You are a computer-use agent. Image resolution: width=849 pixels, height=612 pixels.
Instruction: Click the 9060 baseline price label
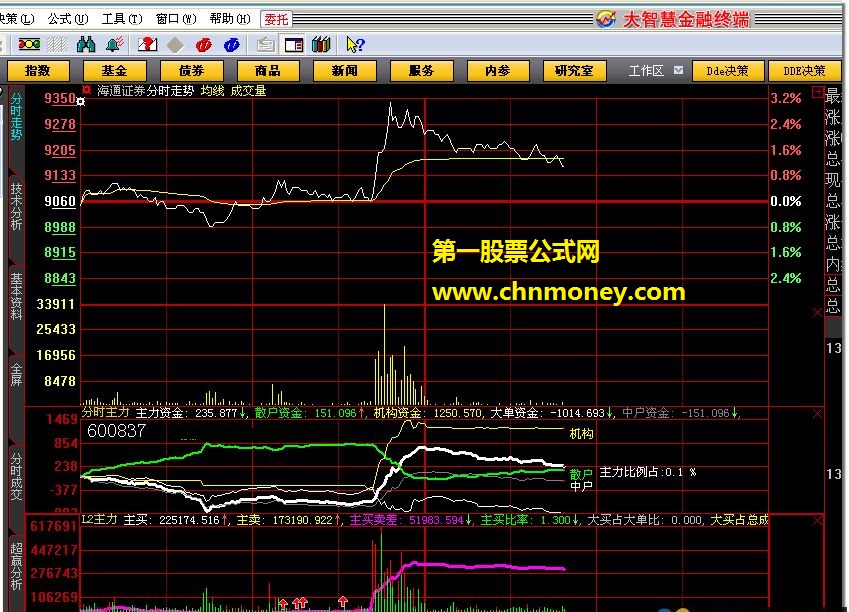[x=60, y=201]
